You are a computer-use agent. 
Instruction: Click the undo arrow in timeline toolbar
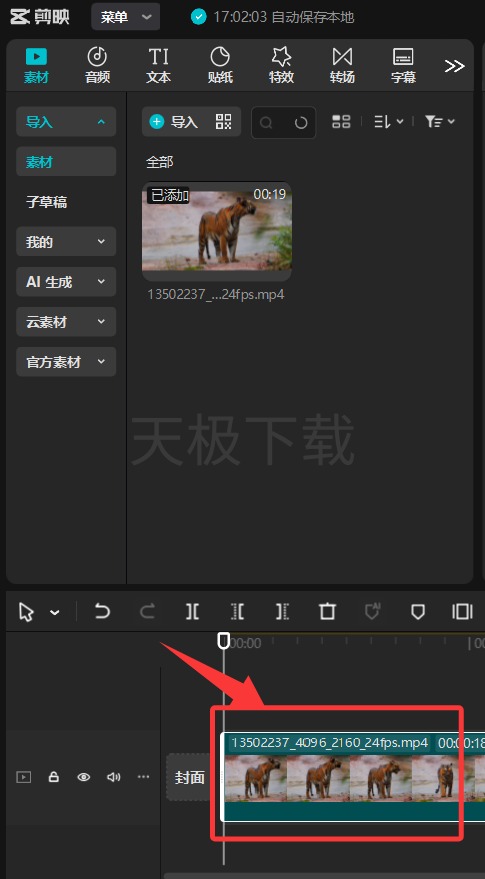(x=102, y=611)
